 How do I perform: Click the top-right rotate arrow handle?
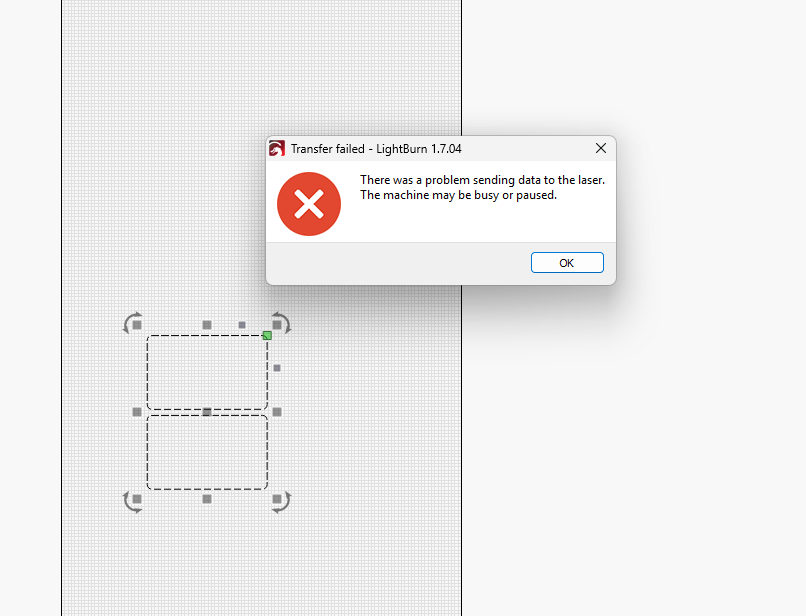click(282, 323)
